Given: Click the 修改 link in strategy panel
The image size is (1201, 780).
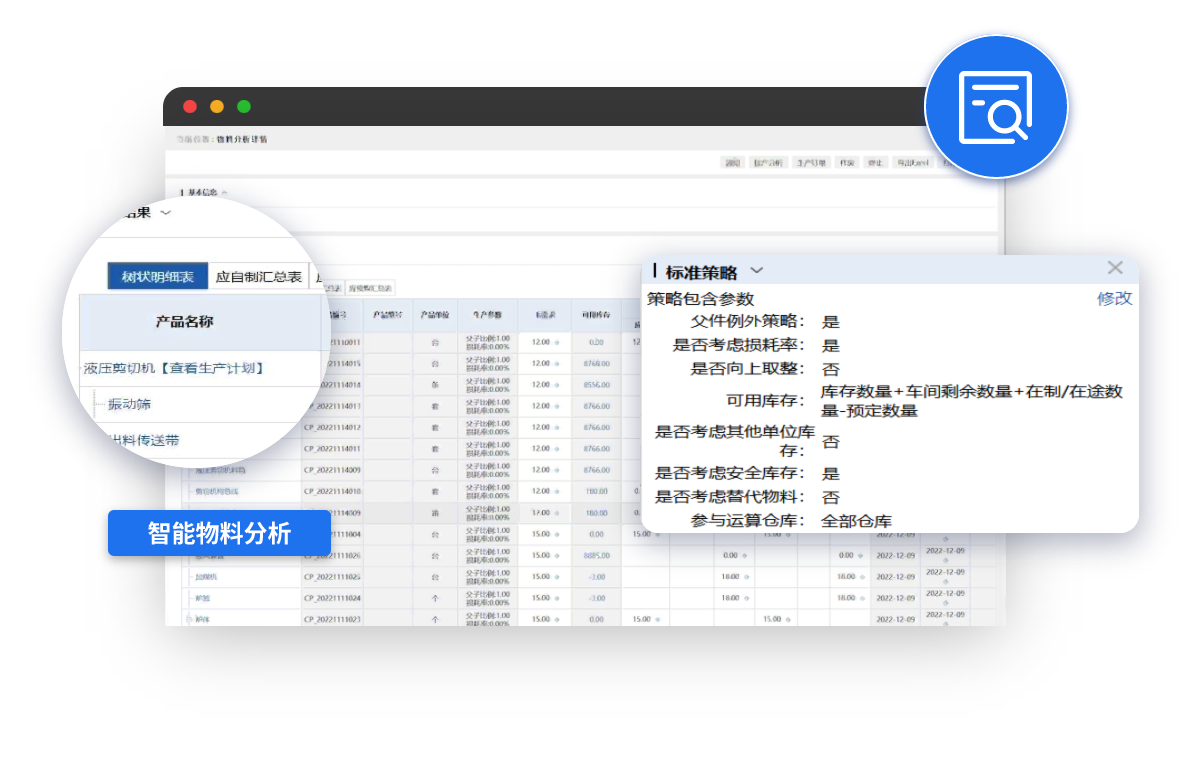Looking at the screenshot, I should (x=1114, y=298).
